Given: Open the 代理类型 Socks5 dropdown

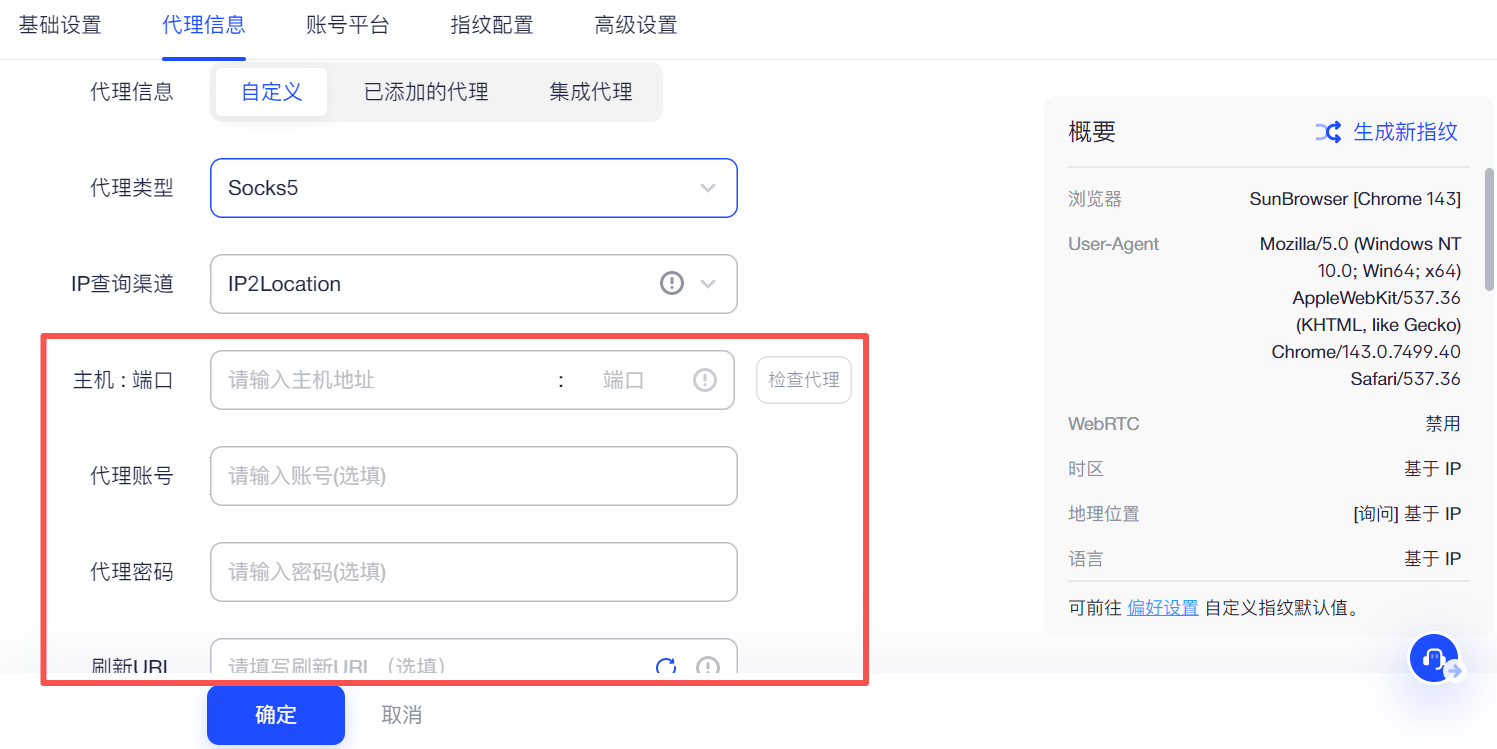Looking at the screenshot, I should (x=473, y=188).
